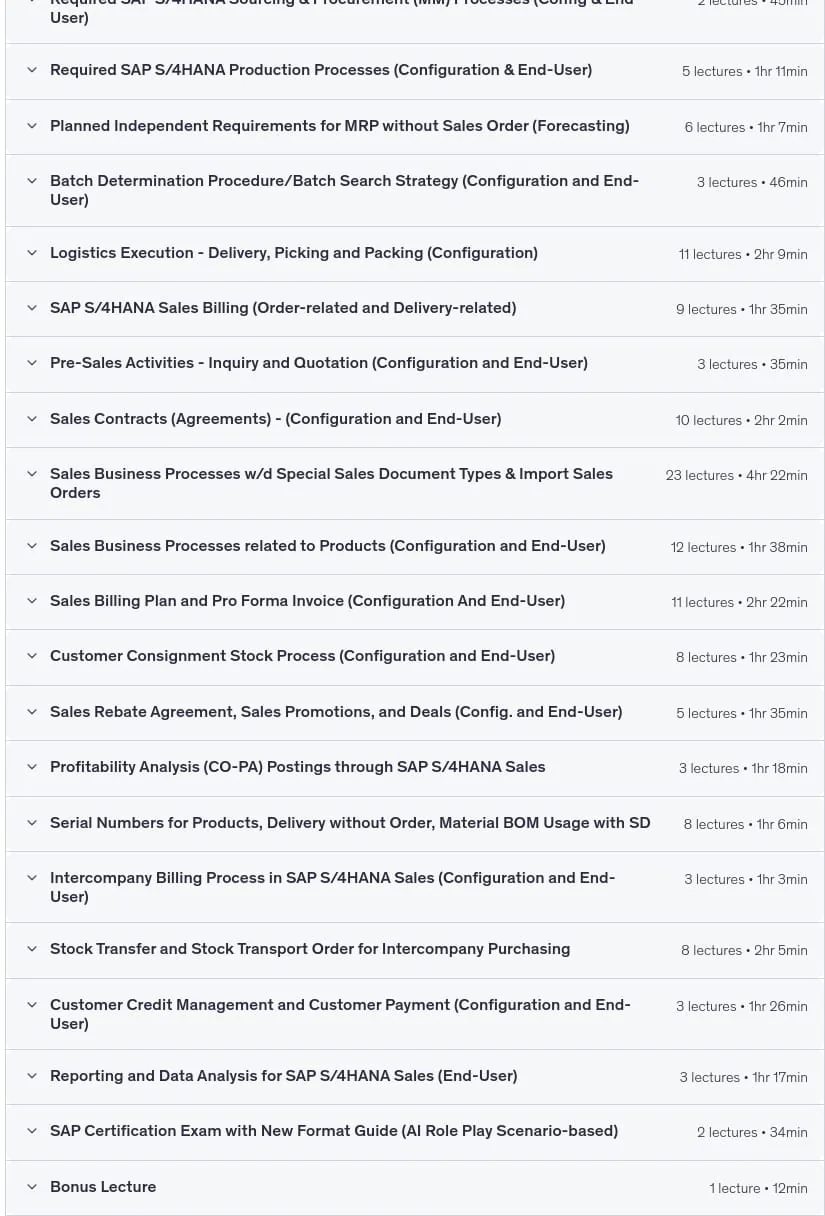Click arrow icon for Customer Credit Management section
The height and width of the screenshot is (1216, 825).
[32, 1005]
